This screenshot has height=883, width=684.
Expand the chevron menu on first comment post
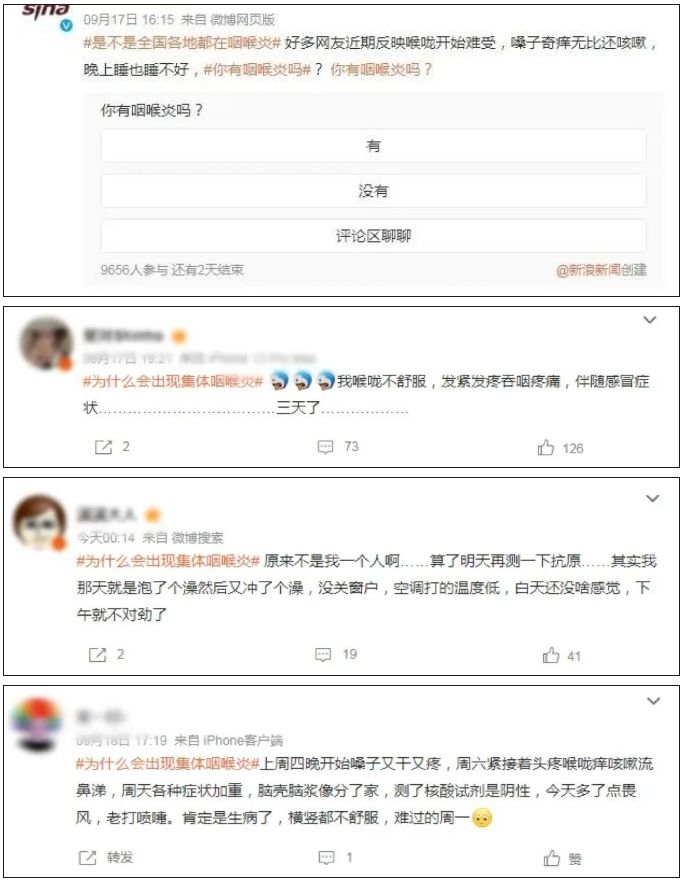click(x=650, y=320)
